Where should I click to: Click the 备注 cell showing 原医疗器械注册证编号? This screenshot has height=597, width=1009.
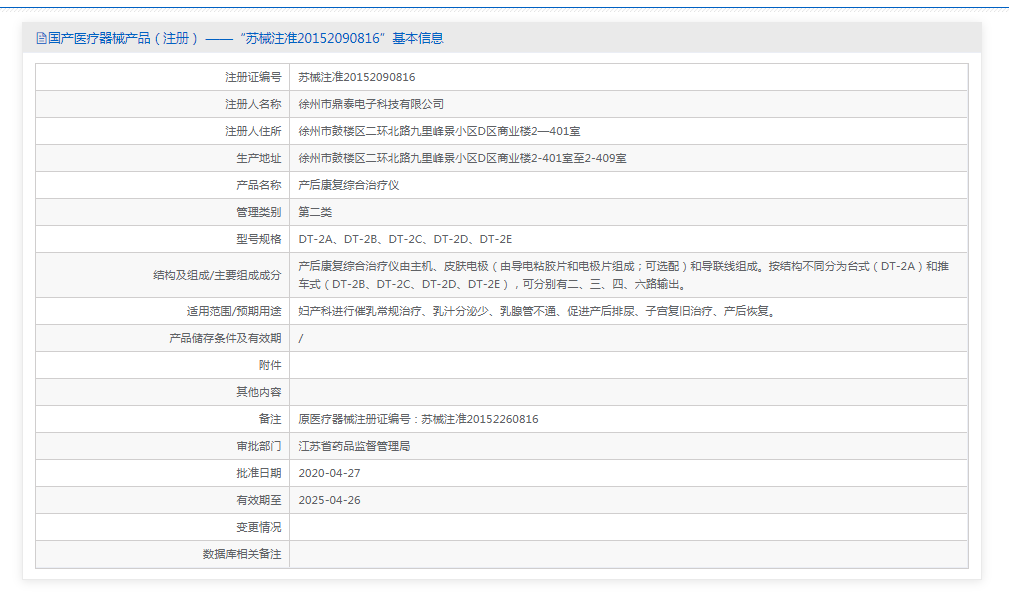pos(420,419)
